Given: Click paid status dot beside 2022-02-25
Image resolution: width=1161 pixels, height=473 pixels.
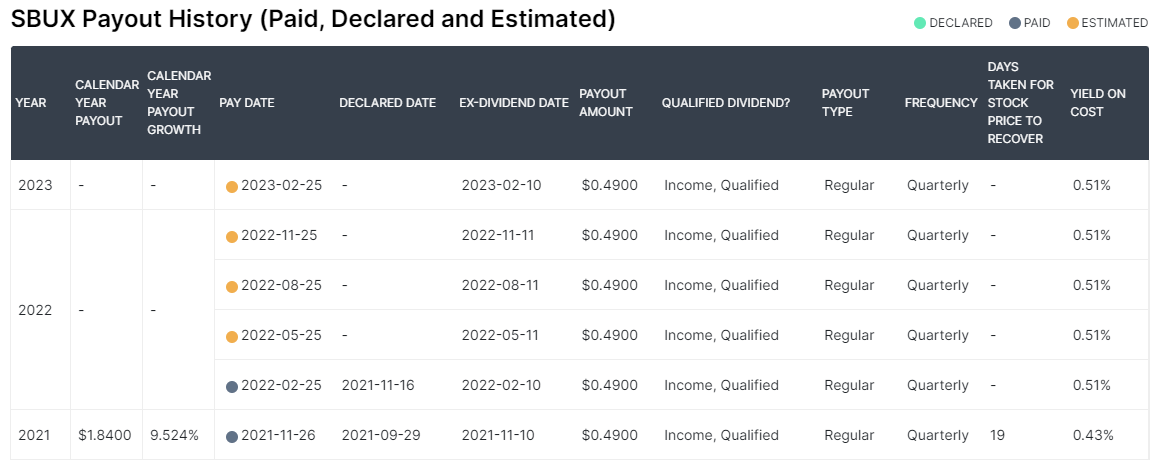Looking at the screenshot, I should pyautogui.click(x=232, y=386).
